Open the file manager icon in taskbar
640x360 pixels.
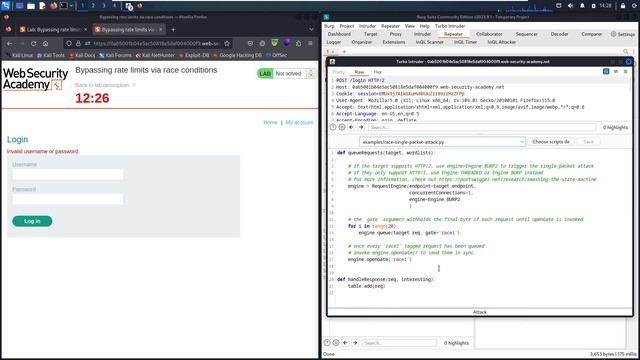31,6
